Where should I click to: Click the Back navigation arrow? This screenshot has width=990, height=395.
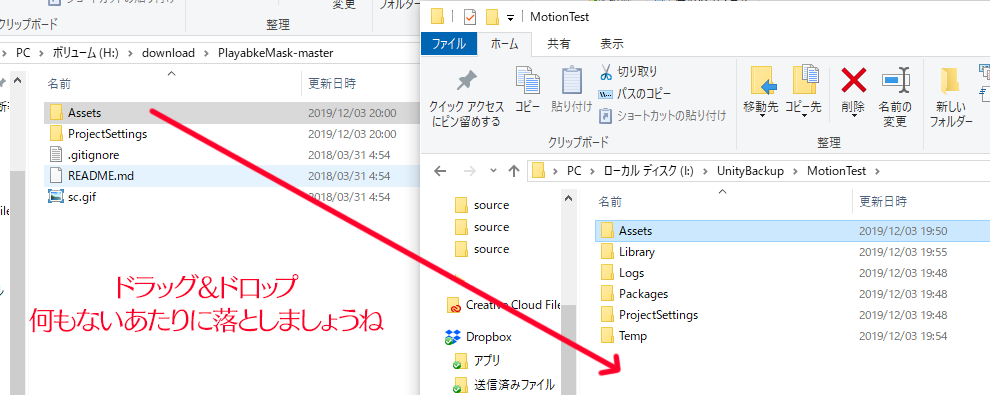point(441,170)
